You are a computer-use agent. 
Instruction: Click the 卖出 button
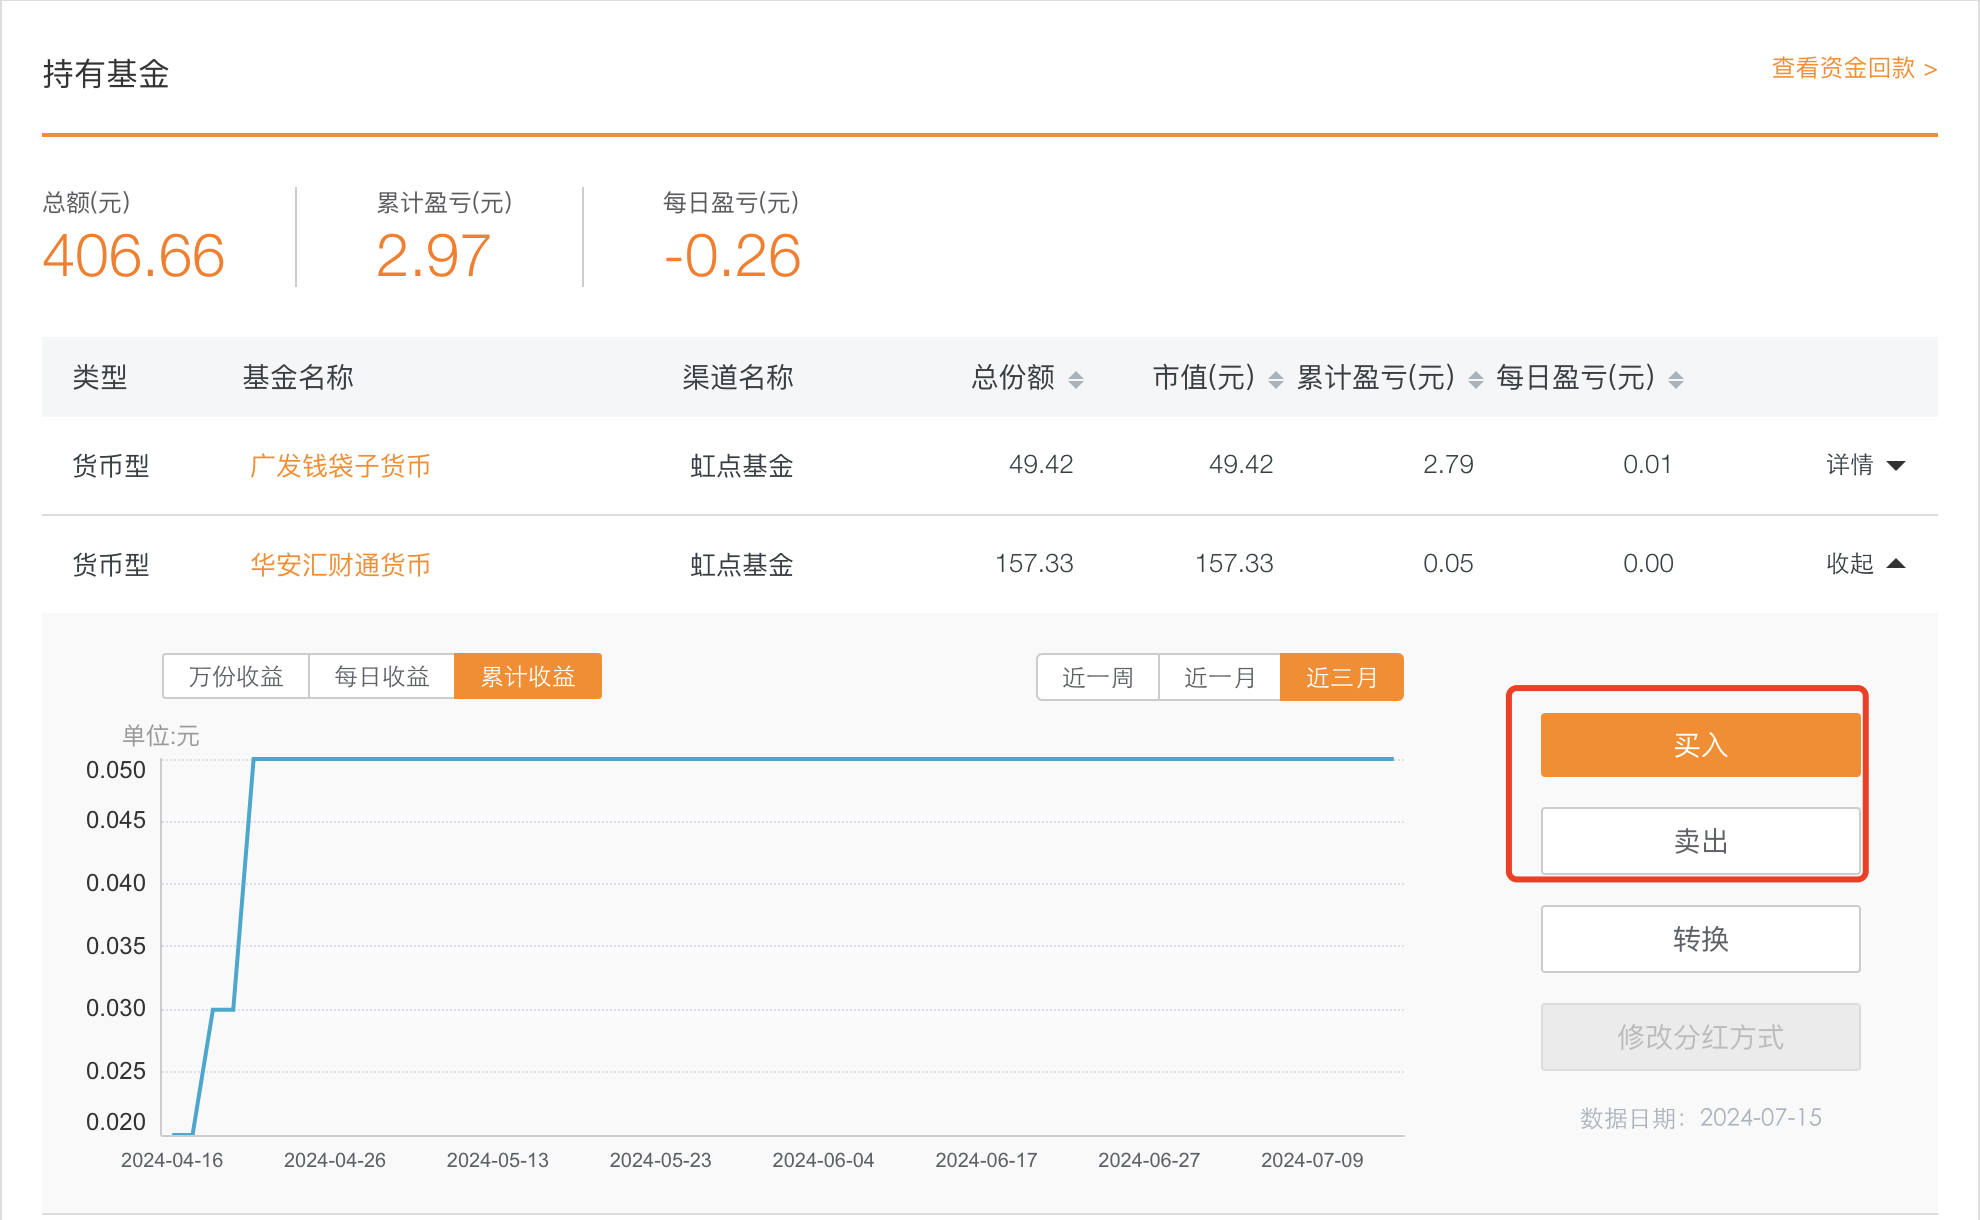coord(1701,841)
